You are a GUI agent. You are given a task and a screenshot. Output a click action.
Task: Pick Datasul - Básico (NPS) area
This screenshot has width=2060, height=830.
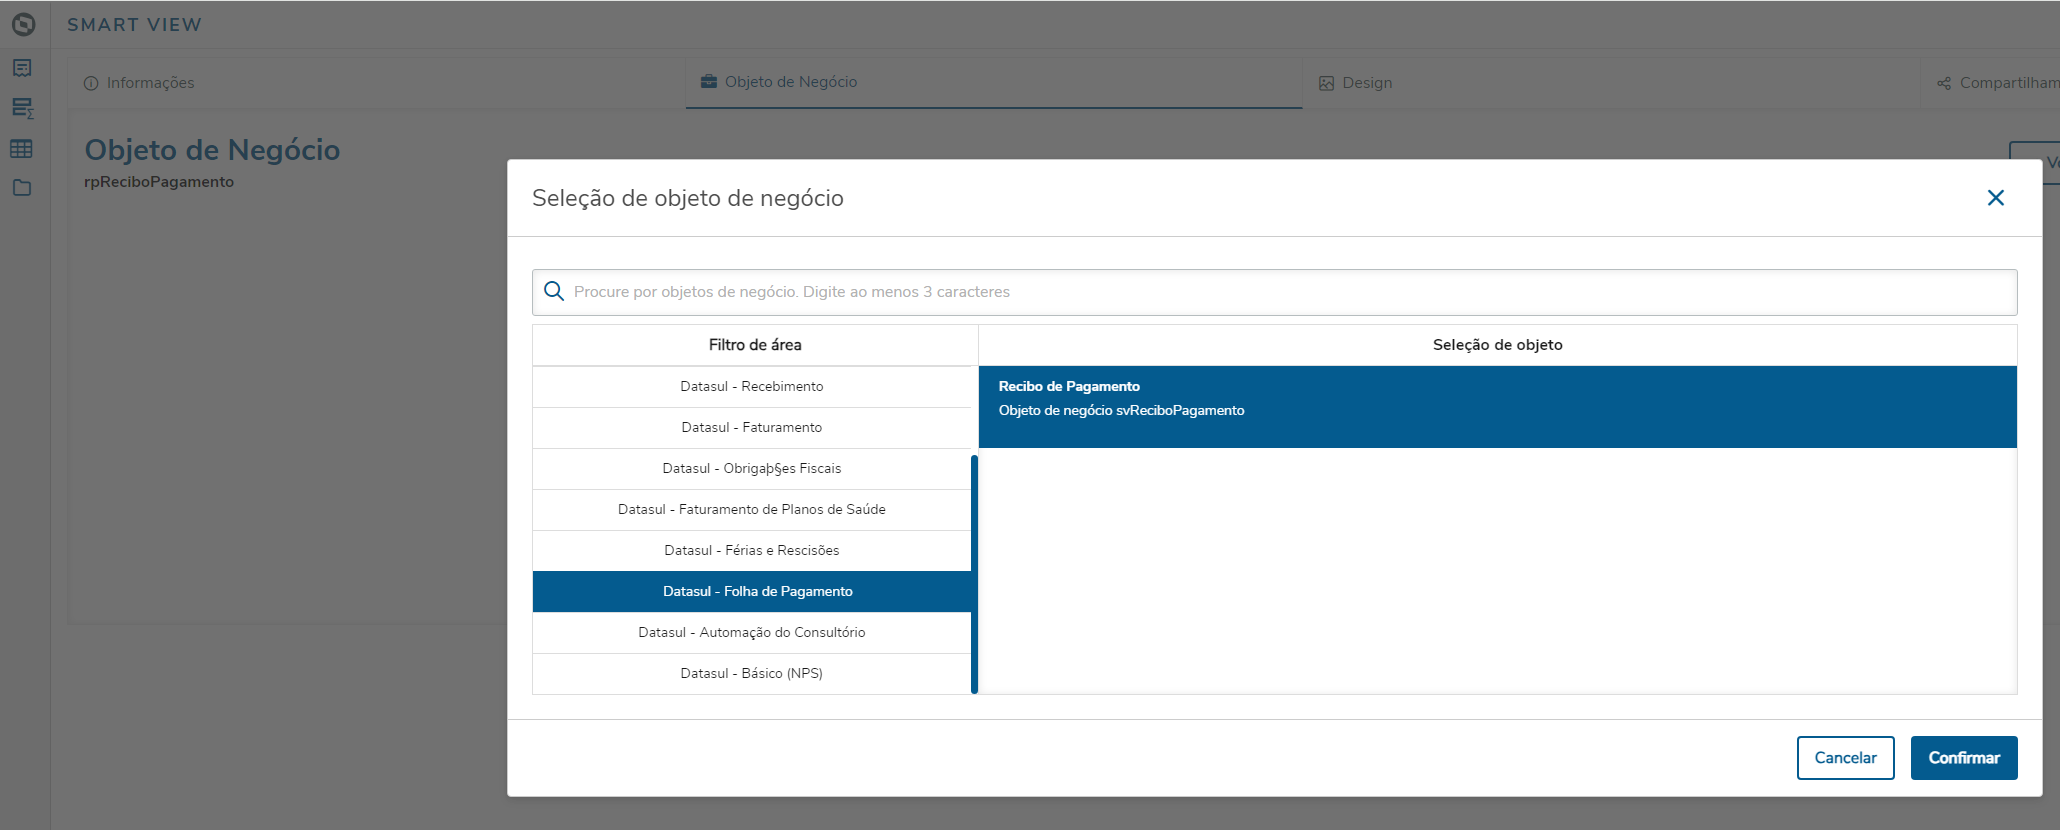tap(752, 674)
